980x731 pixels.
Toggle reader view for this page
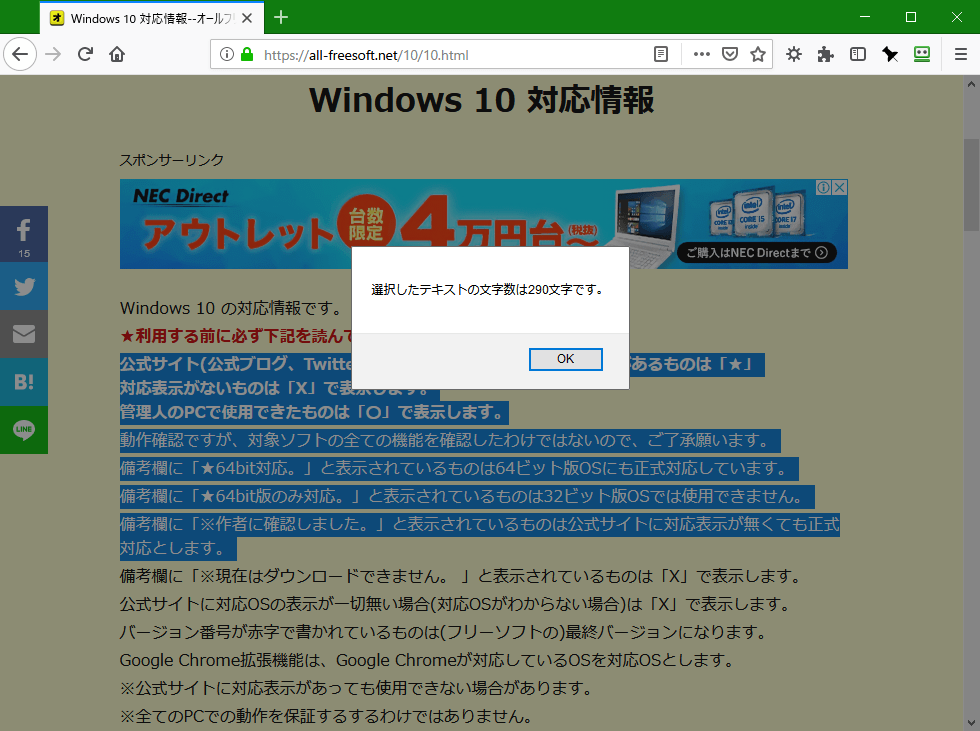[661, 54]
